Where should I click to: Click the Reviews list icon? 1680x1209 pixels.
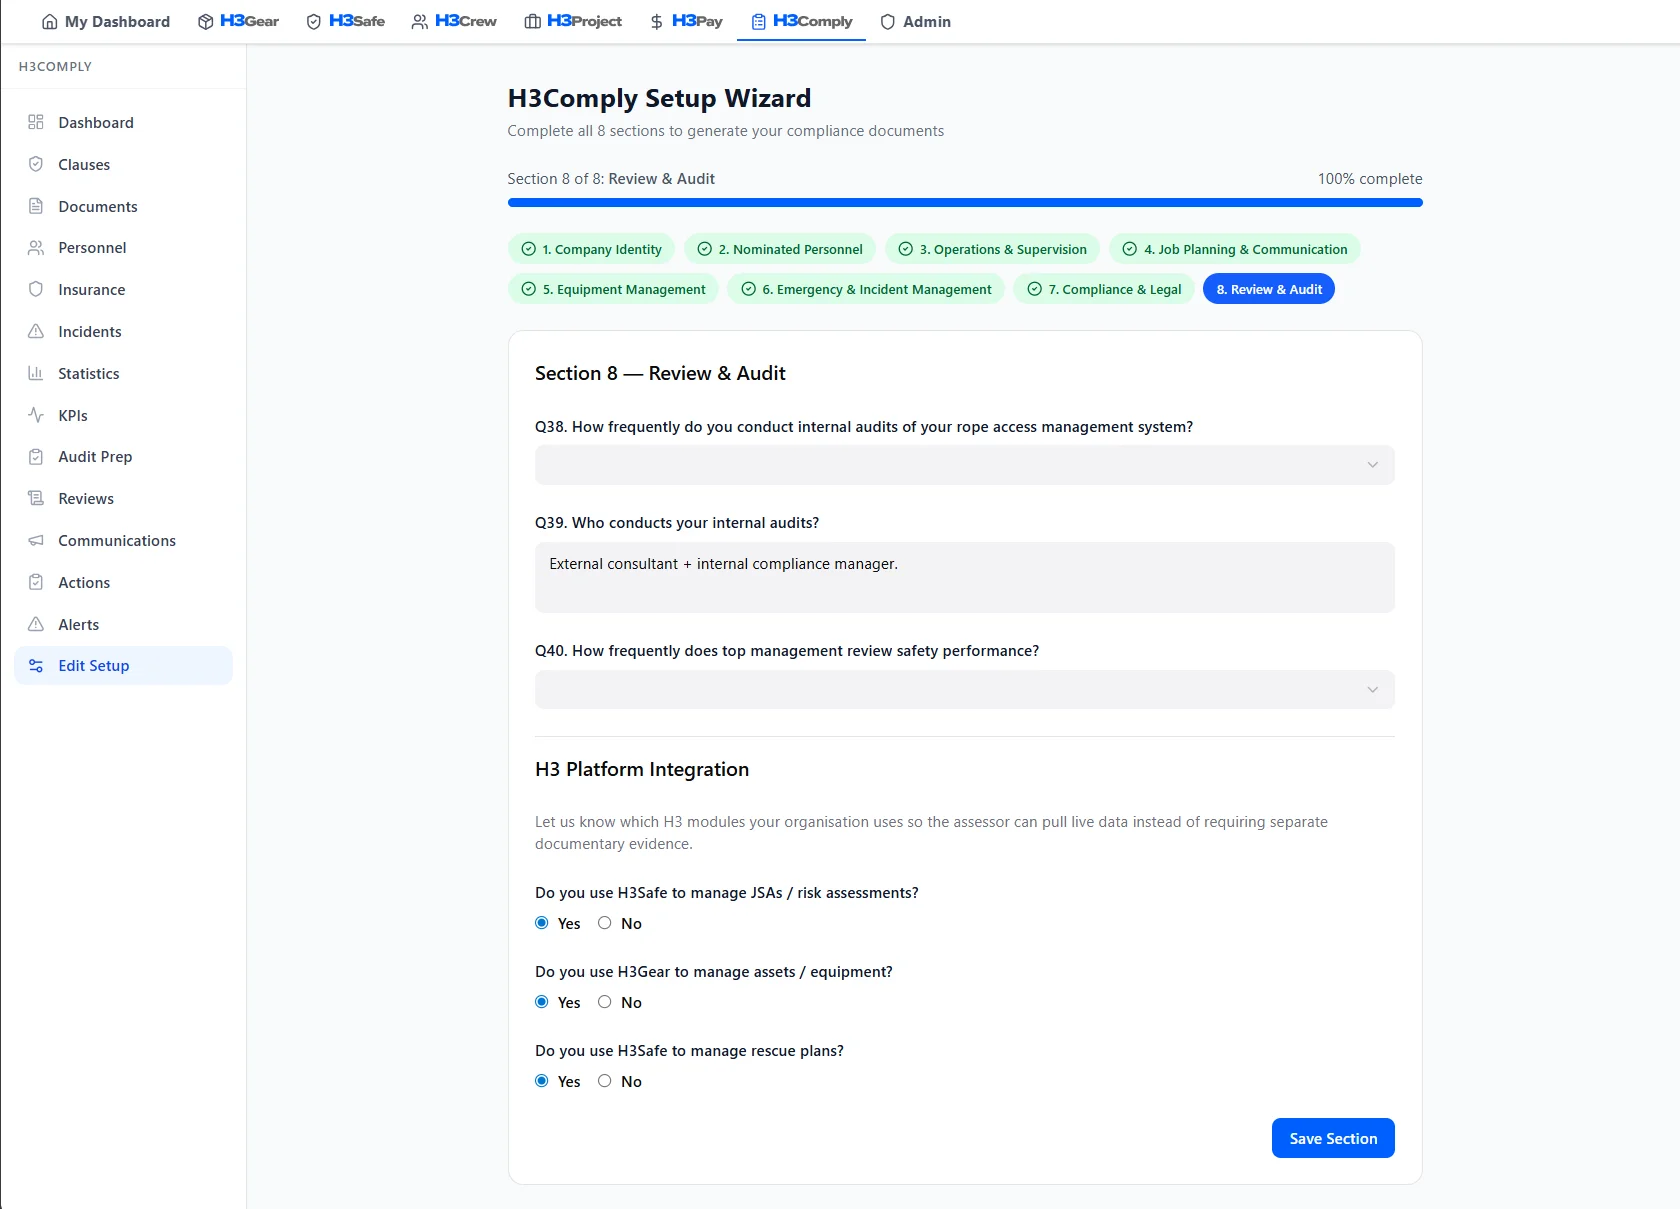coord(36,498)
